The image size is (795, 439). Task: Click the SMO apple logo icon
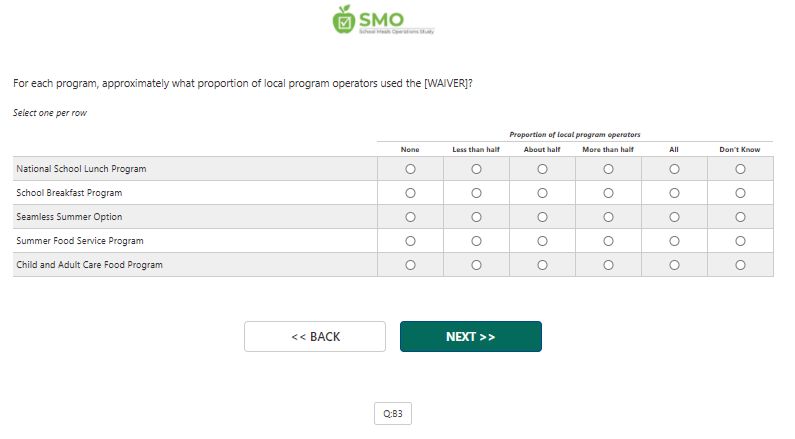tap(344, 19)
